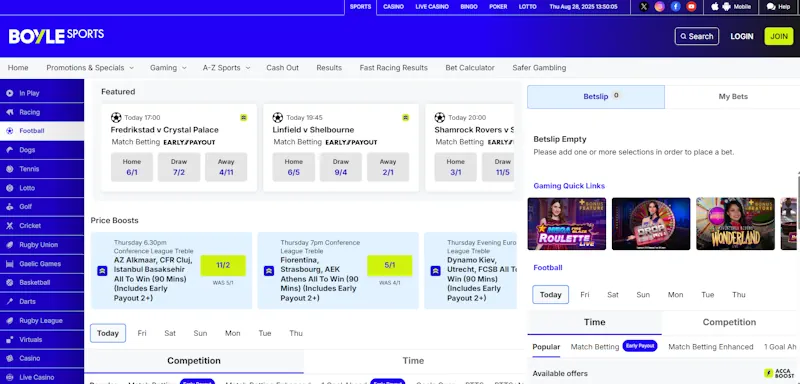Viewport: 800px width, 384px height.
Task: Expand Promotions & Specials menu
Action: tap(90, 68)
